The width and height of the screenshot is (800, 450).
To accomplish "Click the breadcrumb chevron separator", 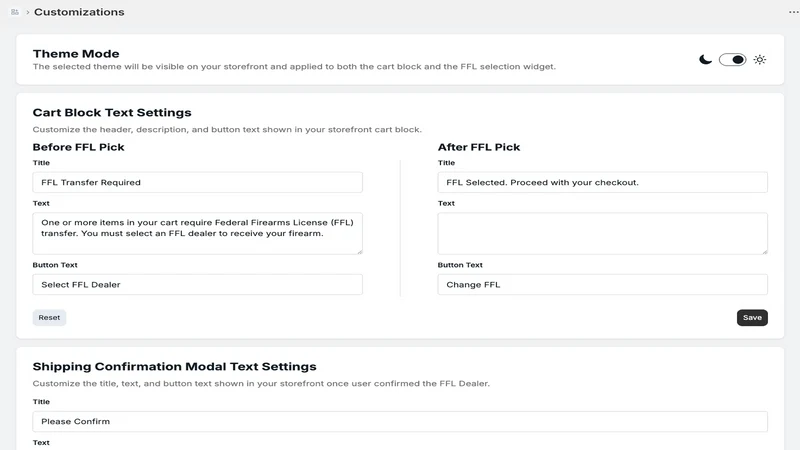I will (x=28, y=12).
